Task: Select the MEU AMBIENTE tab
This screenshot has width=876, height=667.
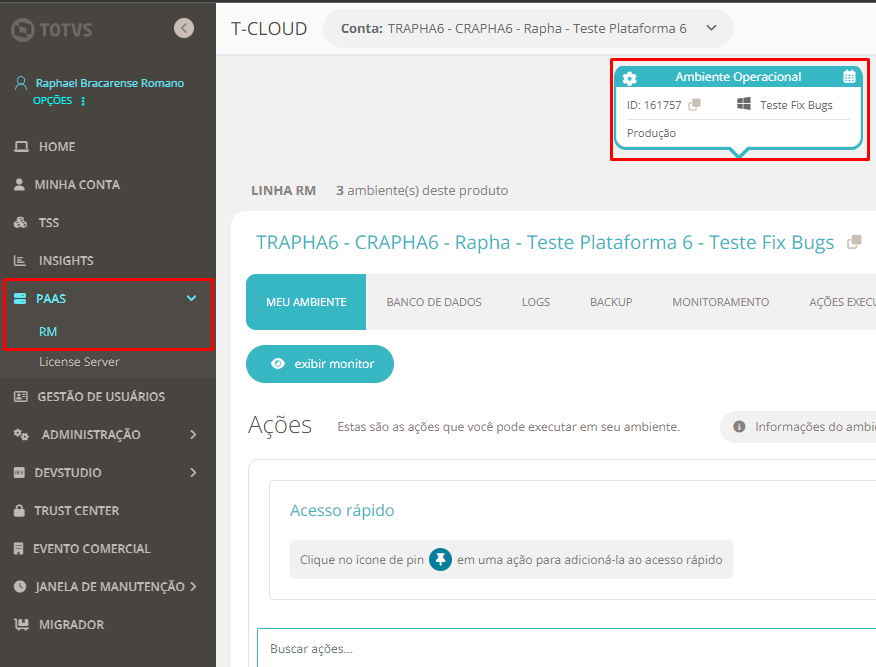Action: click(306, 302)
